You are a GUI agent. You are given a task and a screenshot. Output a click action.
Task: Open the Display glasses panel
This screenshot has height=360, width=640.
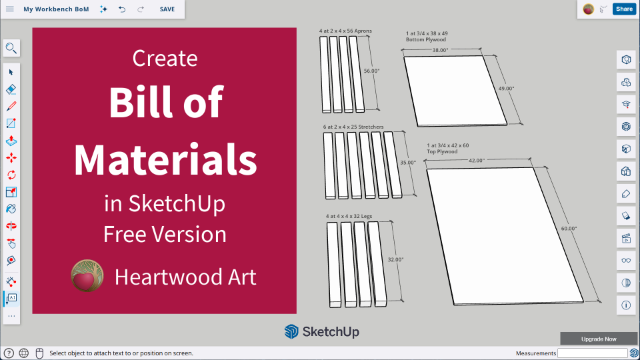[x=626, y=260]
